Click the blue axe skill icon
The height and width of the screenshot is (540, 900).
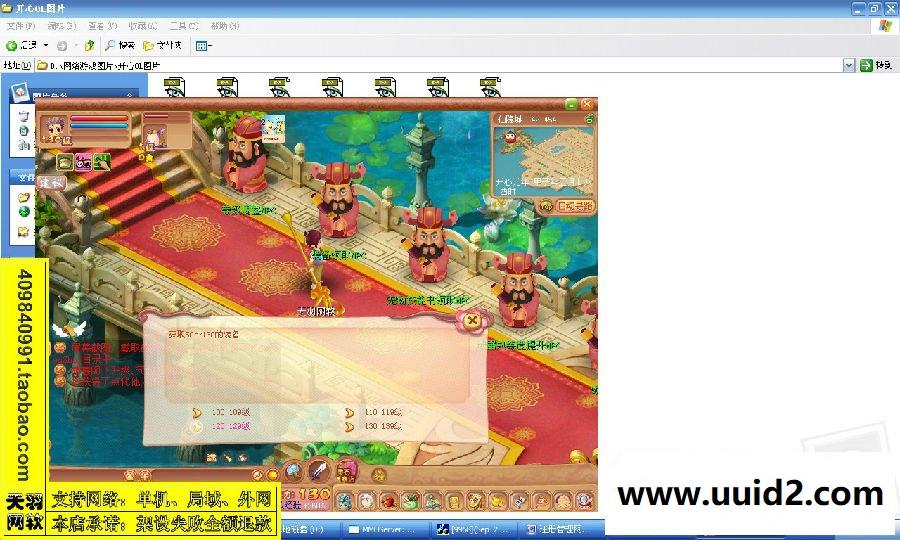tap(293, 472)
